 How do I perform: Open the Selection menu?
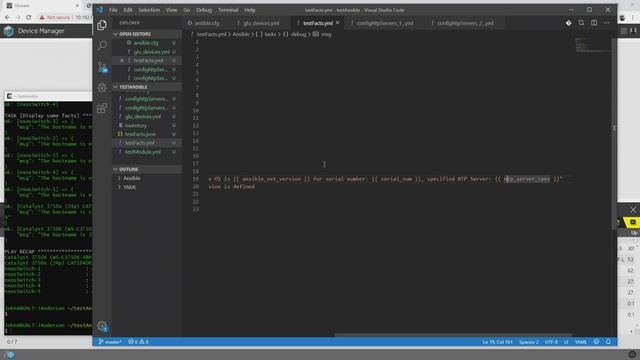coord(149,10)
